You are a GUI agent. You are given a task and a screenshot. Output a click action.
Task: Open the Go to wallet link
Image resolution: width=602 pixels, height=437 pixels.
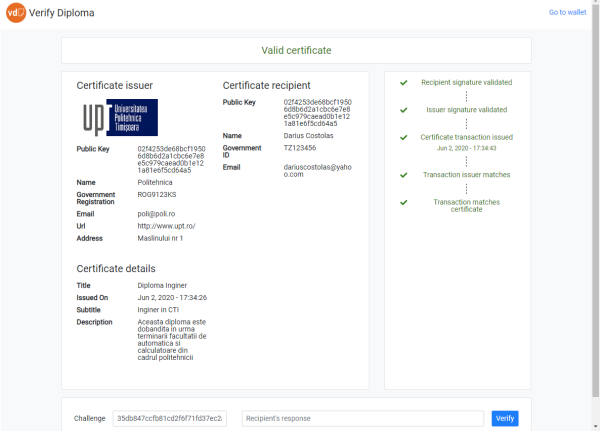click(567, 12)
